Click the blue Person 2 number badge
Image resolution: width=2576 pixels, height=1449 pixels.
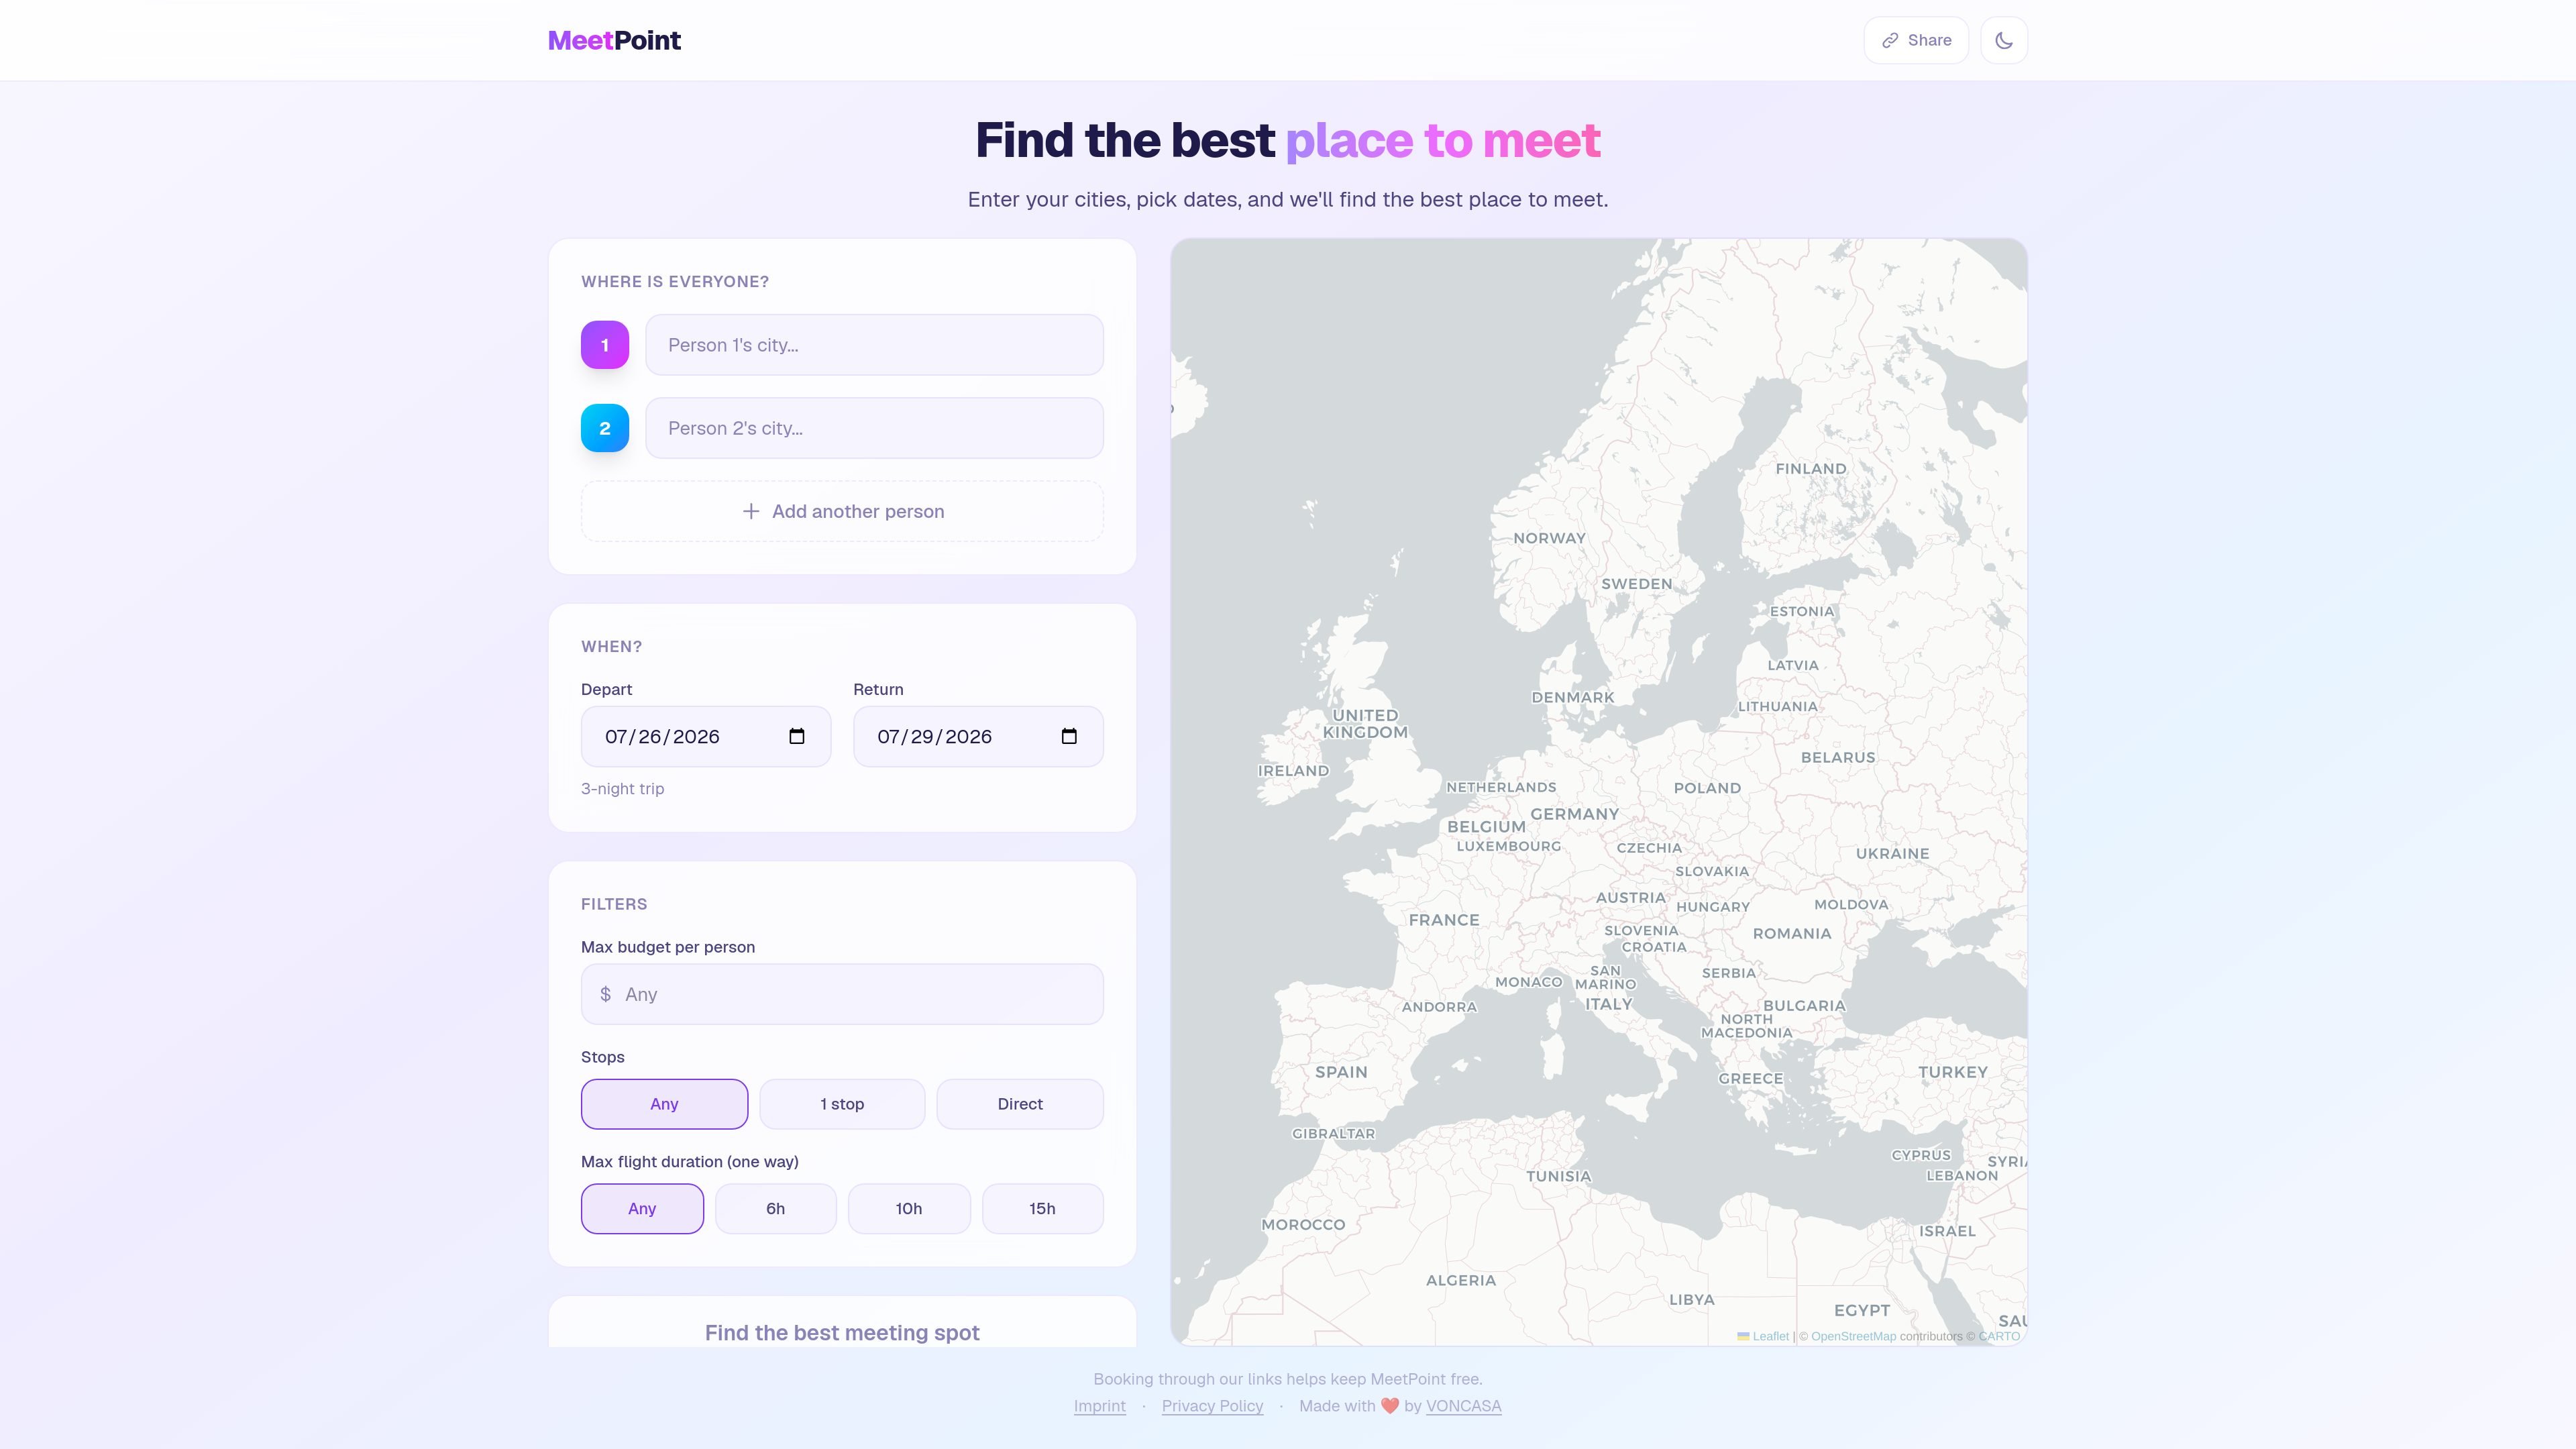pyautogui.click(x=605, y=428)
